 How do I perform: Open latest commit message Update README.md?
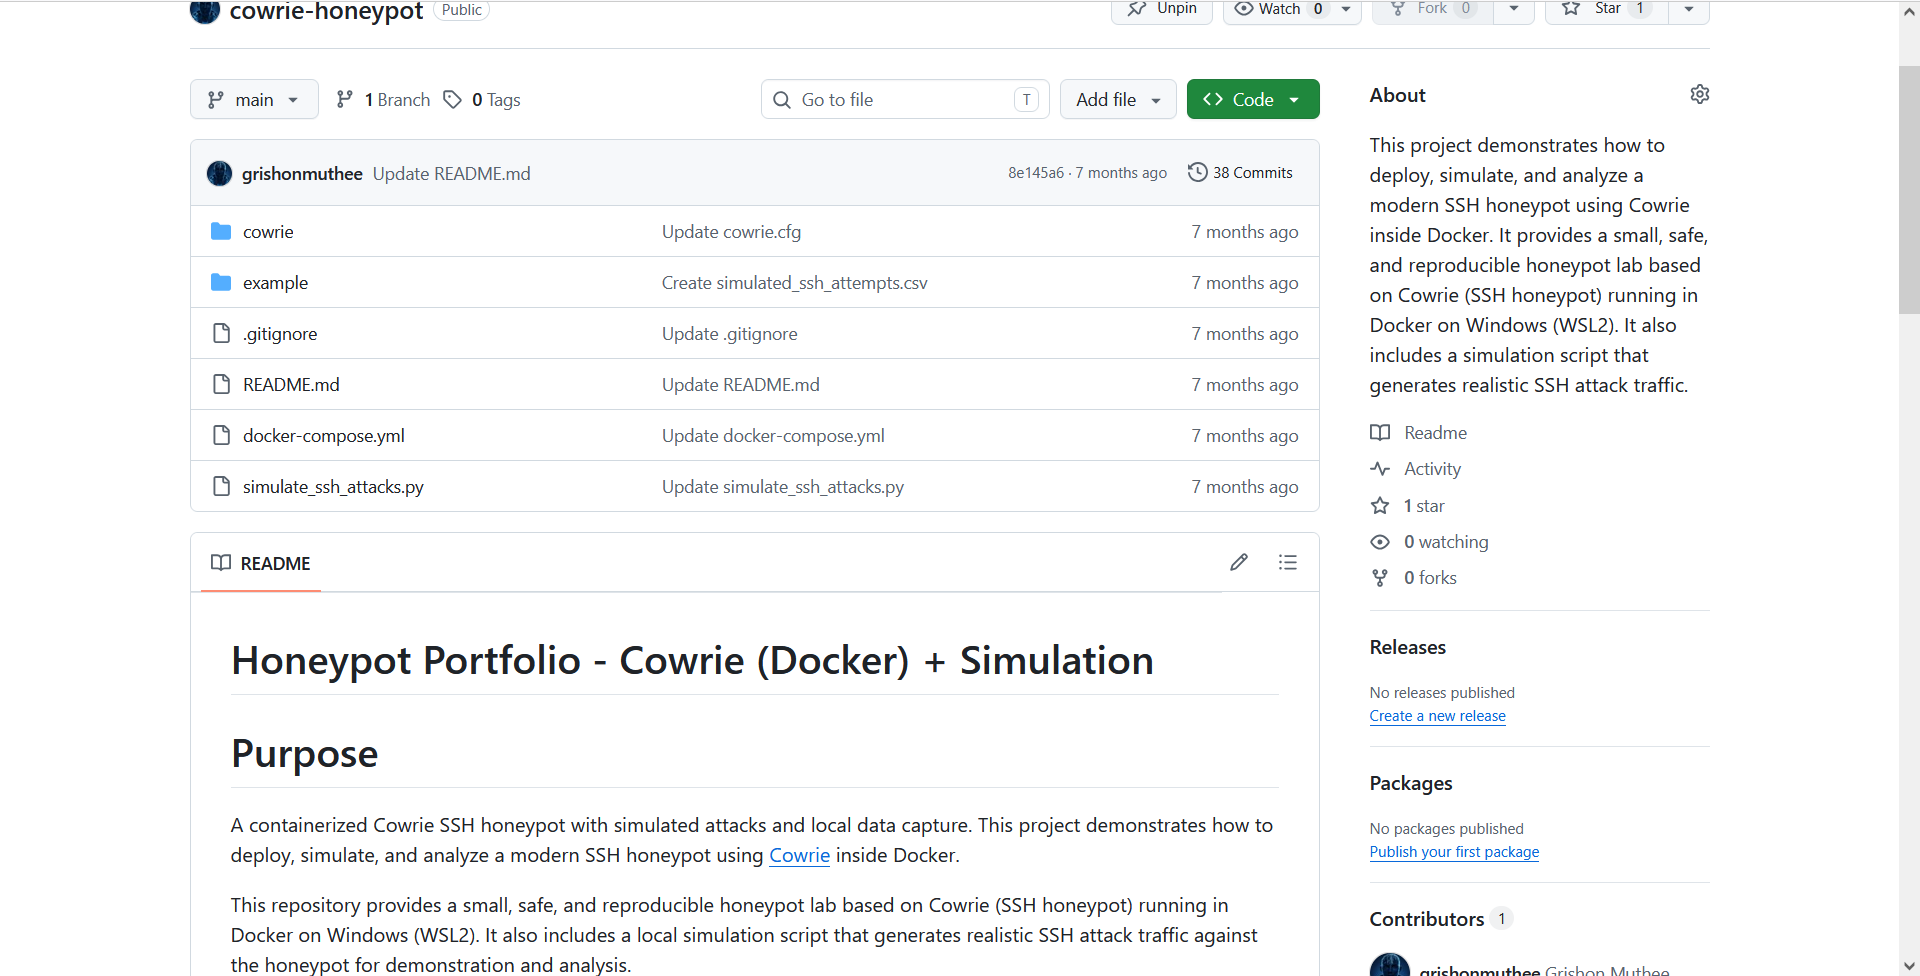[x=452, y=173]
